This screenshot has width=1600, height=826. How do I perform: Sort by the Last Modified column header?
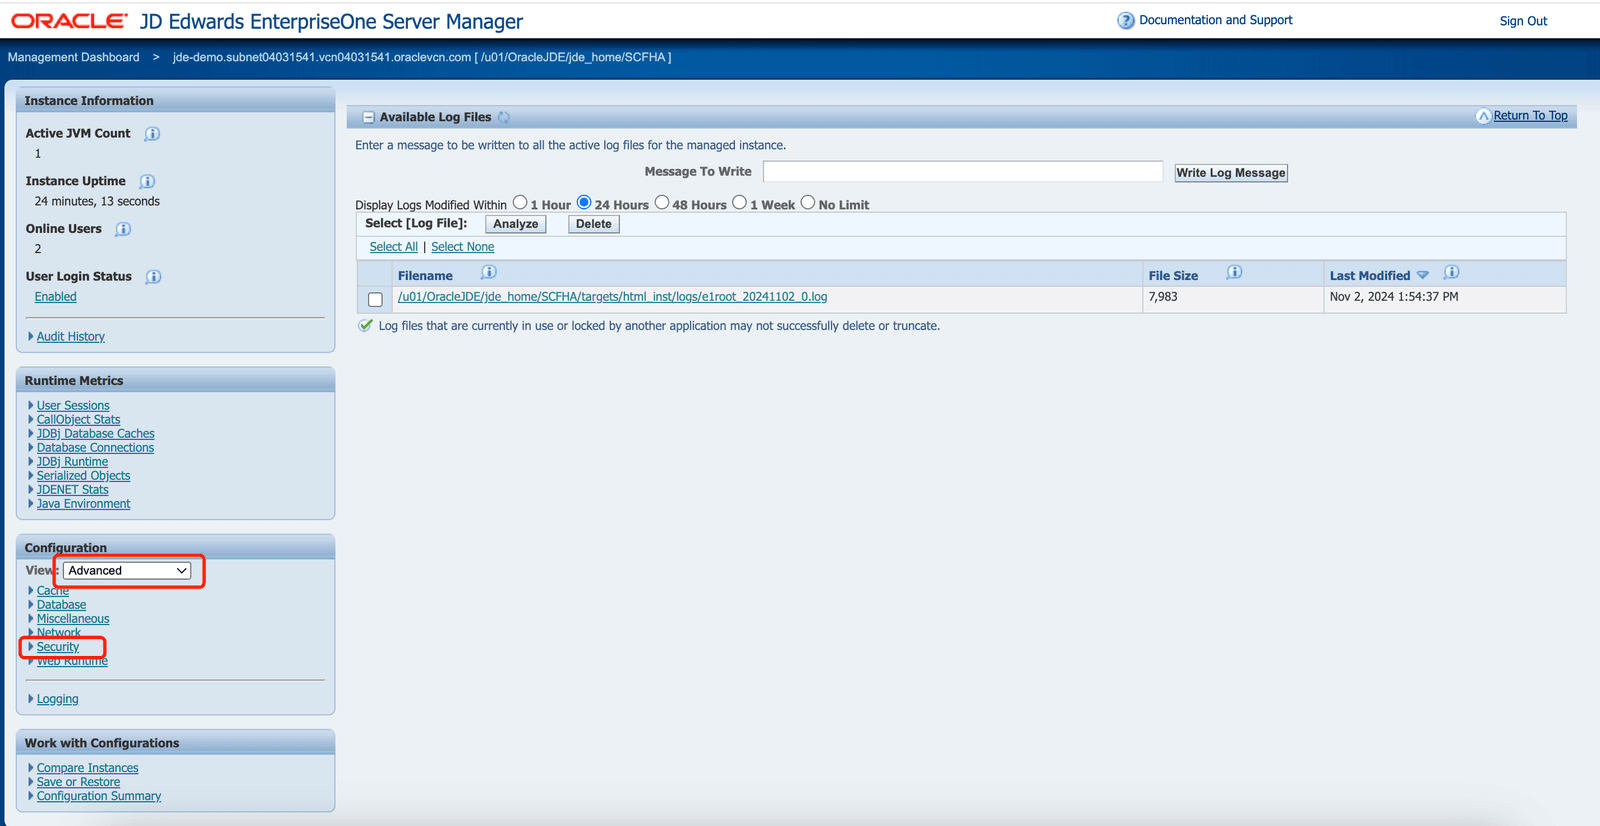point(1369,276)
